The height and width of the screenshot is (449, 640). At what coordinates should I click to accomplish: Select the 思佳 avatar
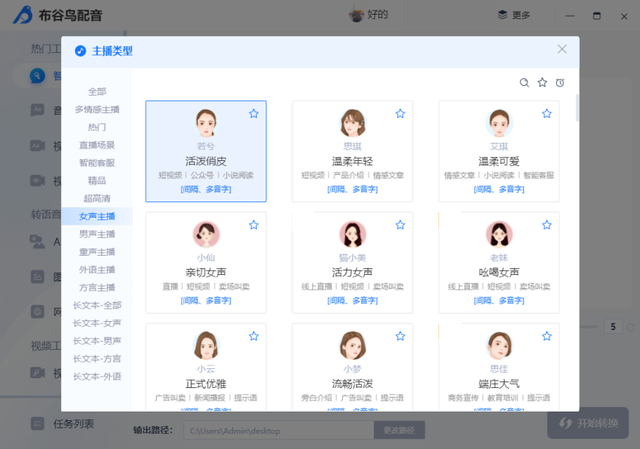coord(499,345)
